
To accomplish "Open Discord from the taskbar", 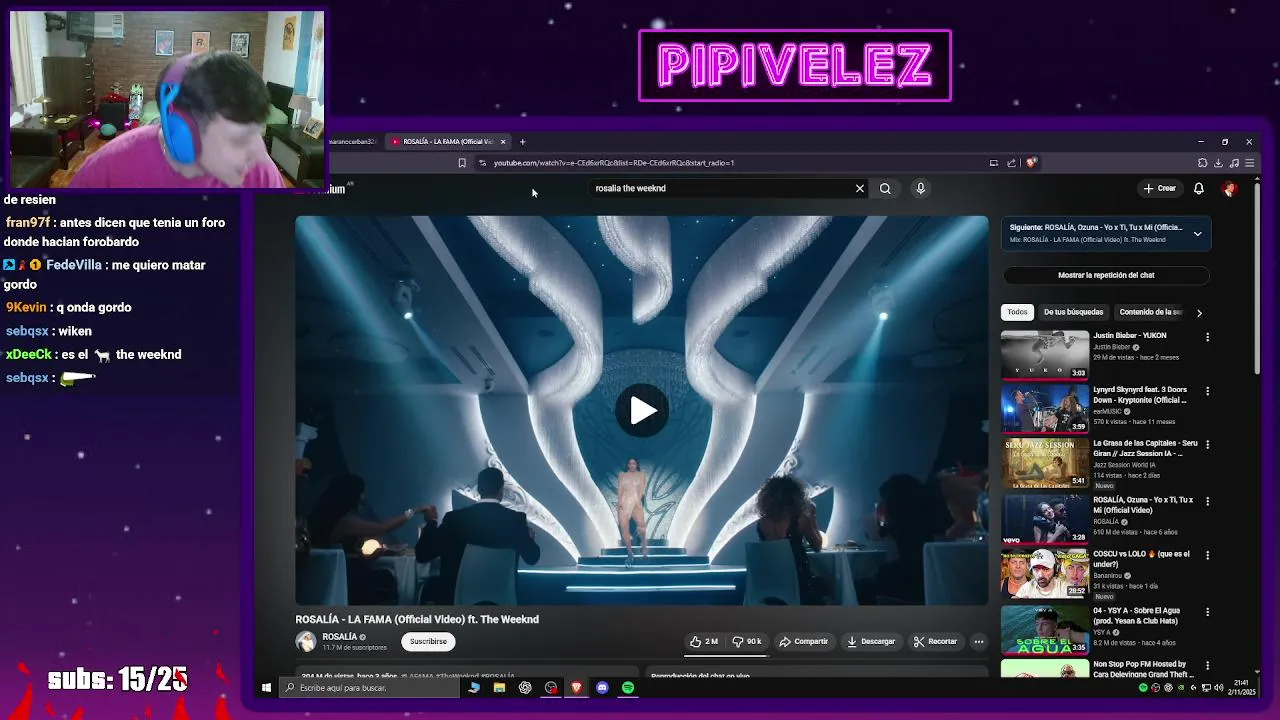I will 602,688.
